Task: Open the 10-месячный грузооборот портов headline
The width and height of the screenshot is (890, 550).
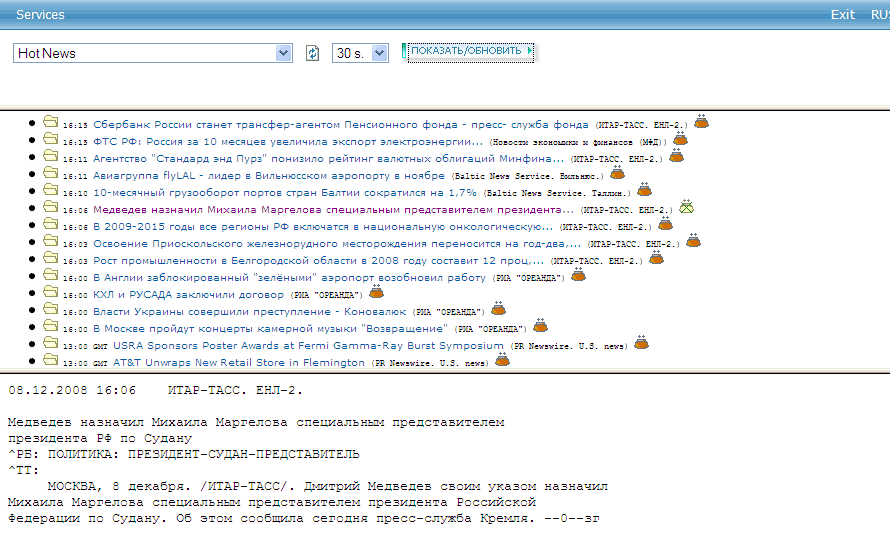Action: tap(284, 192)
